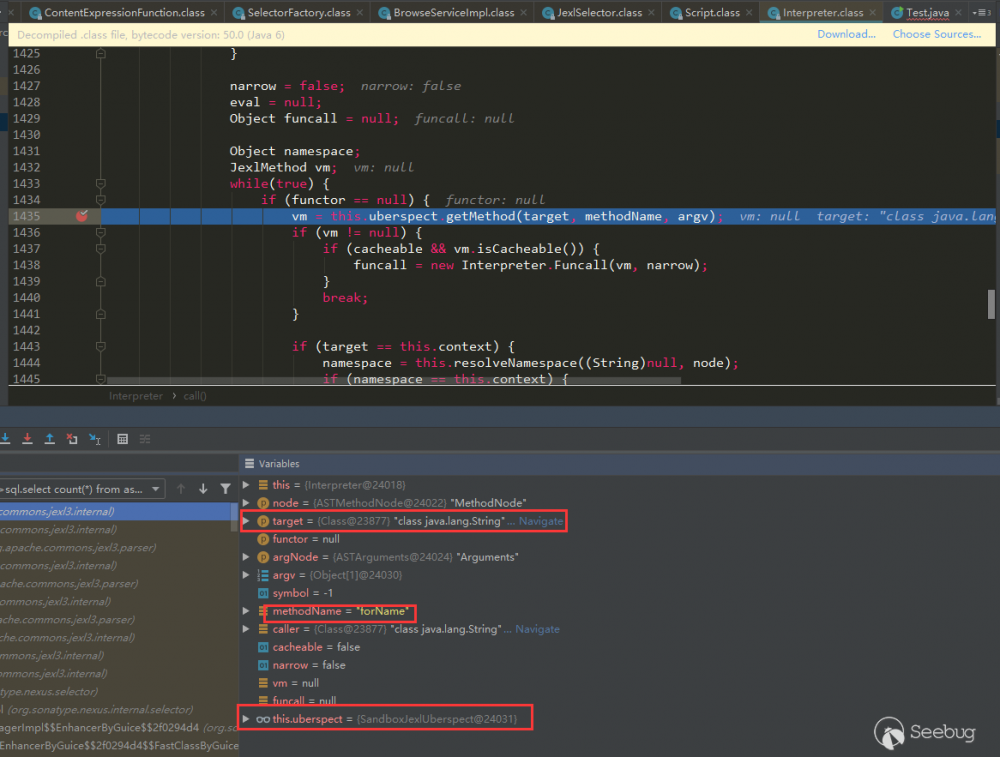Click the Choose Sources... link
1000x757 pixels.
point(936,34)
